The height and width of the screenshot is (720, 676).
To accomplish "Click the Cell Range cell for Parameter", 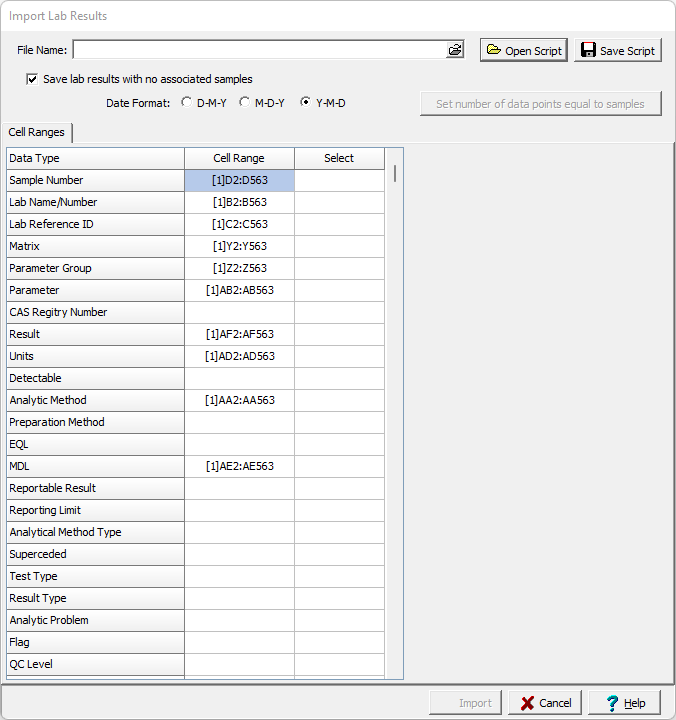I will click(x=239, y=290).
